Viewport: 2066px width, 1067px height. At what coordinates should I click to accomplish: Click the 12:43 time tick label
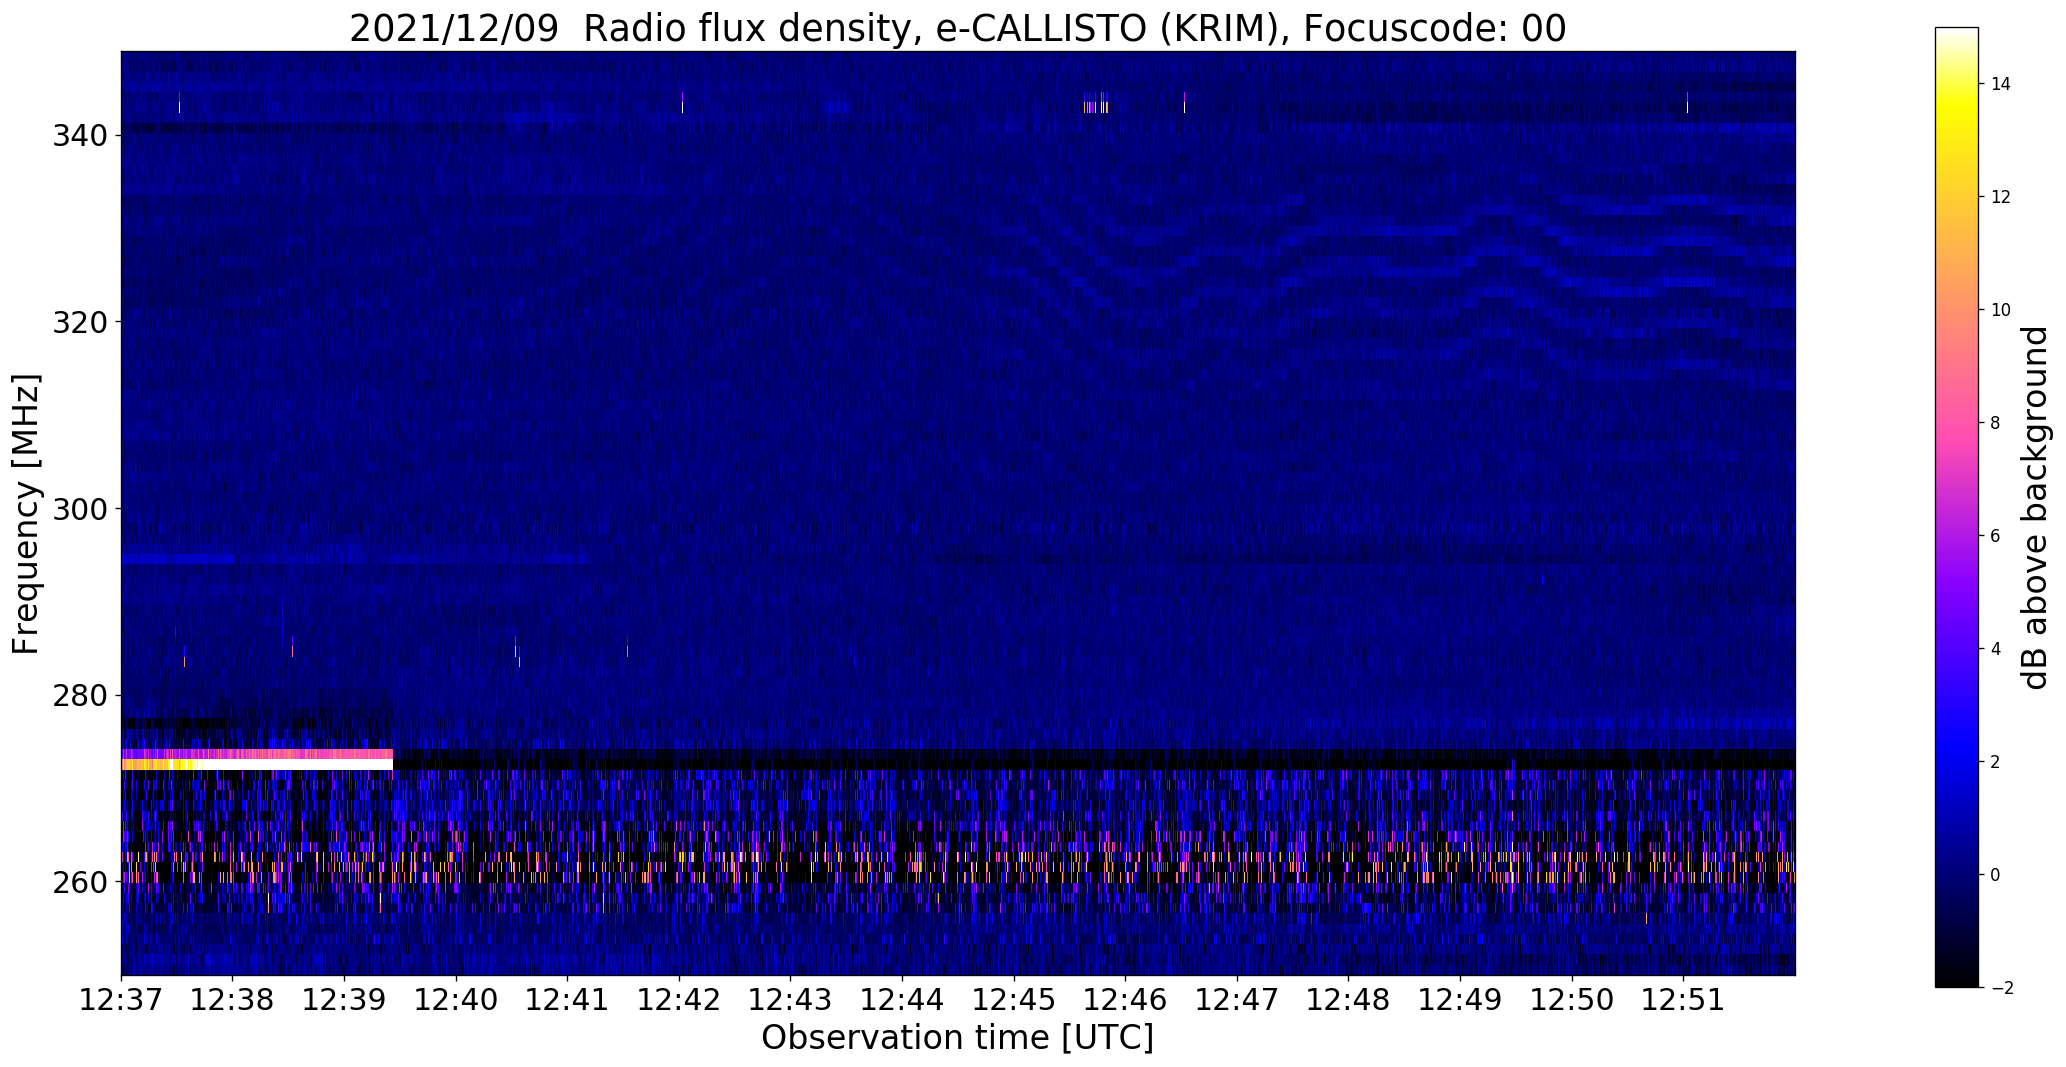[791, 1000]
